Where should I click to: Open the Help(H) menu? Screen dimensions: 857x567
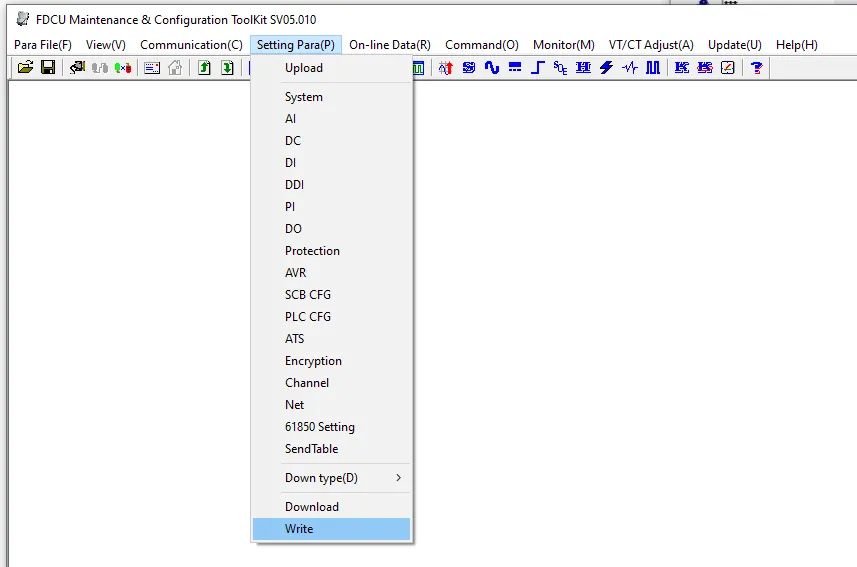pos(796,45)
